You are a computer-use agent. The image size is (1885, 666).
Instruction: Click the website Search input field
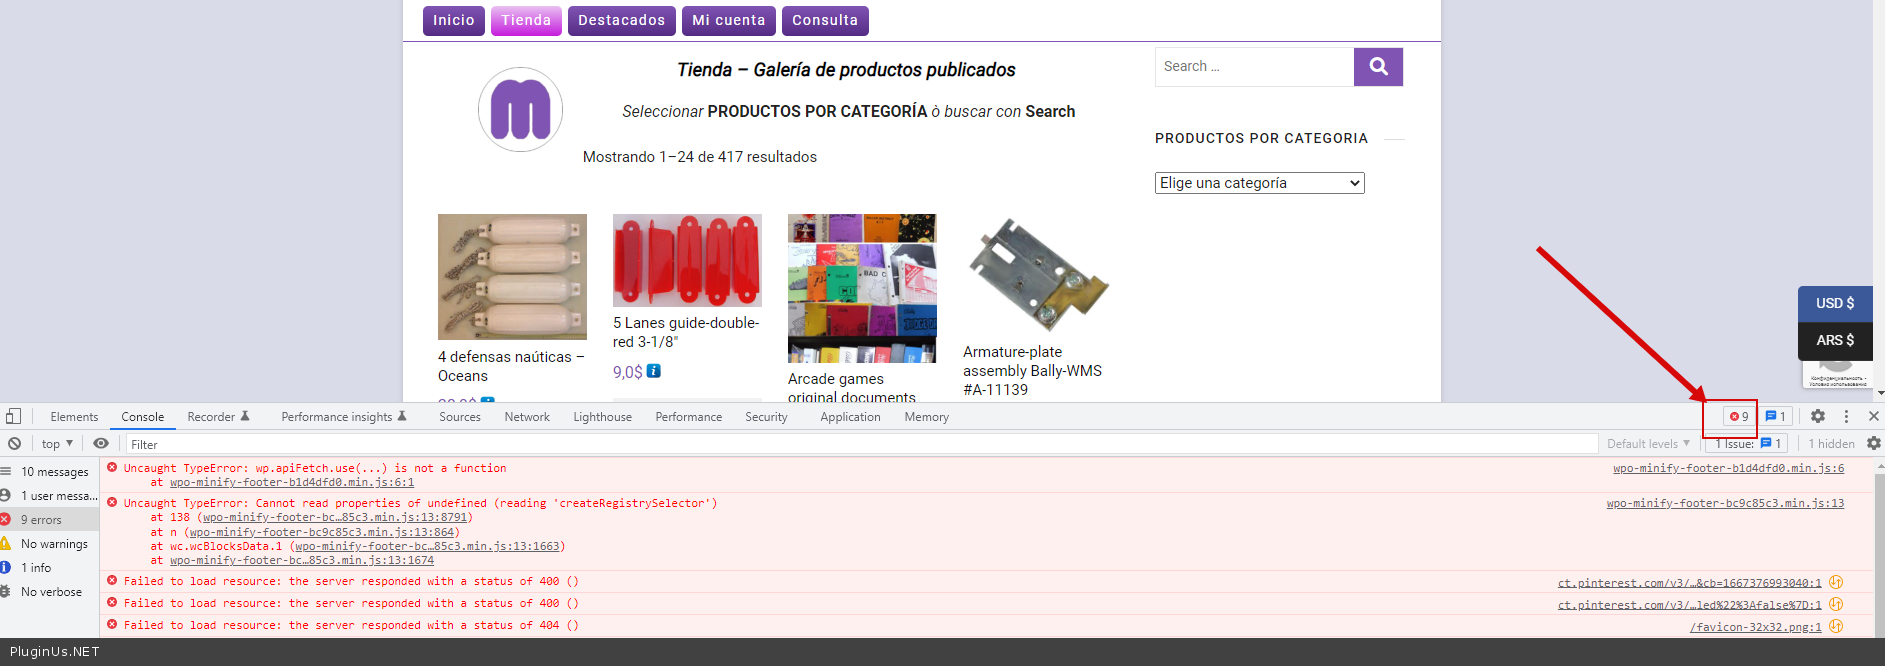tap(1254, 67)
